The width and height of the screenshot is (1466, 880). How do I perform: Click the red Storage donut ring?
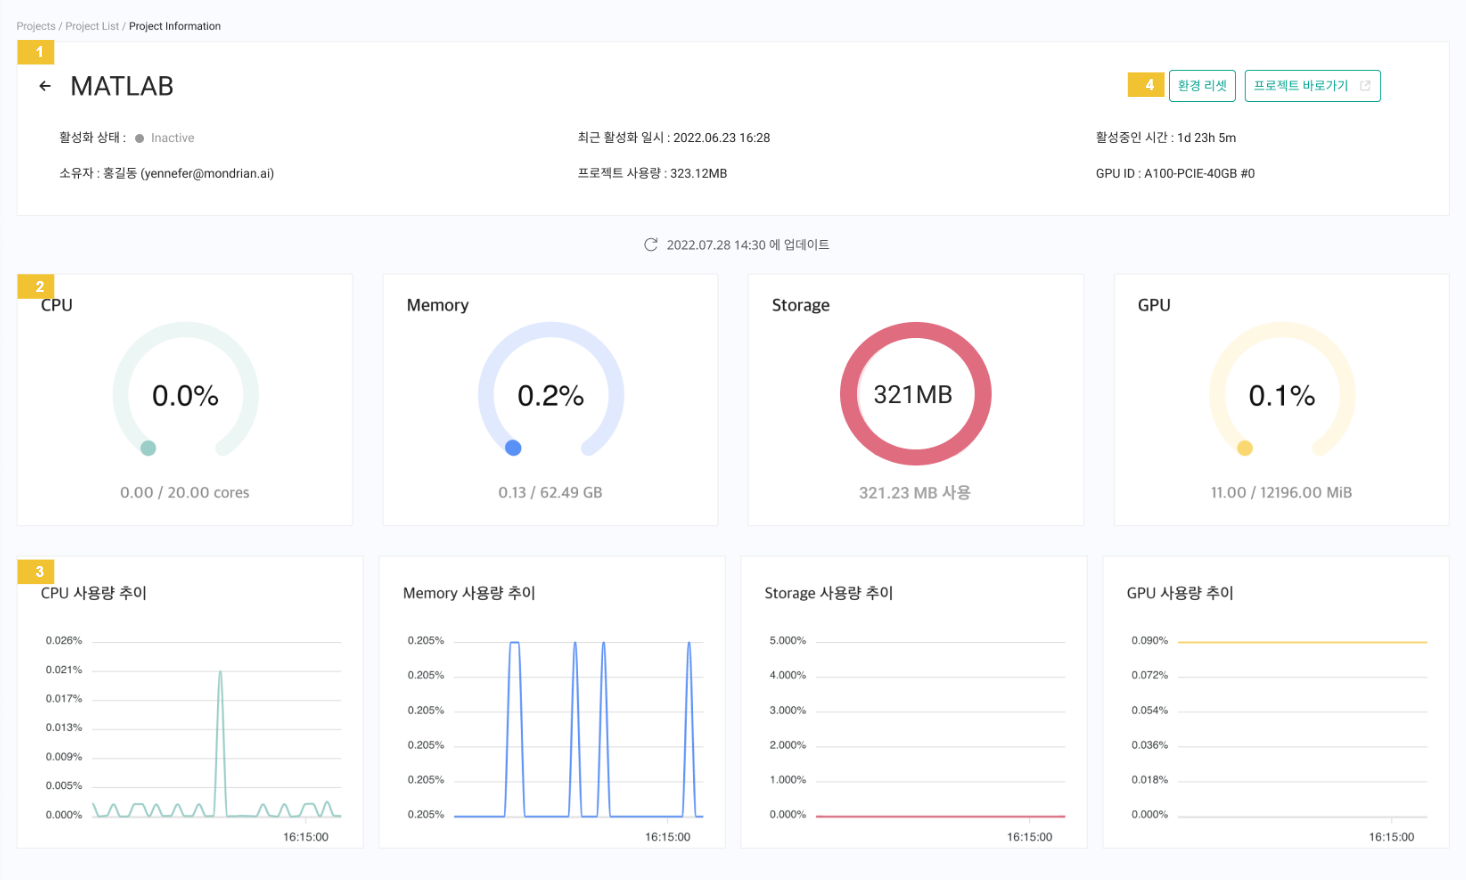[x=849, y=394]
